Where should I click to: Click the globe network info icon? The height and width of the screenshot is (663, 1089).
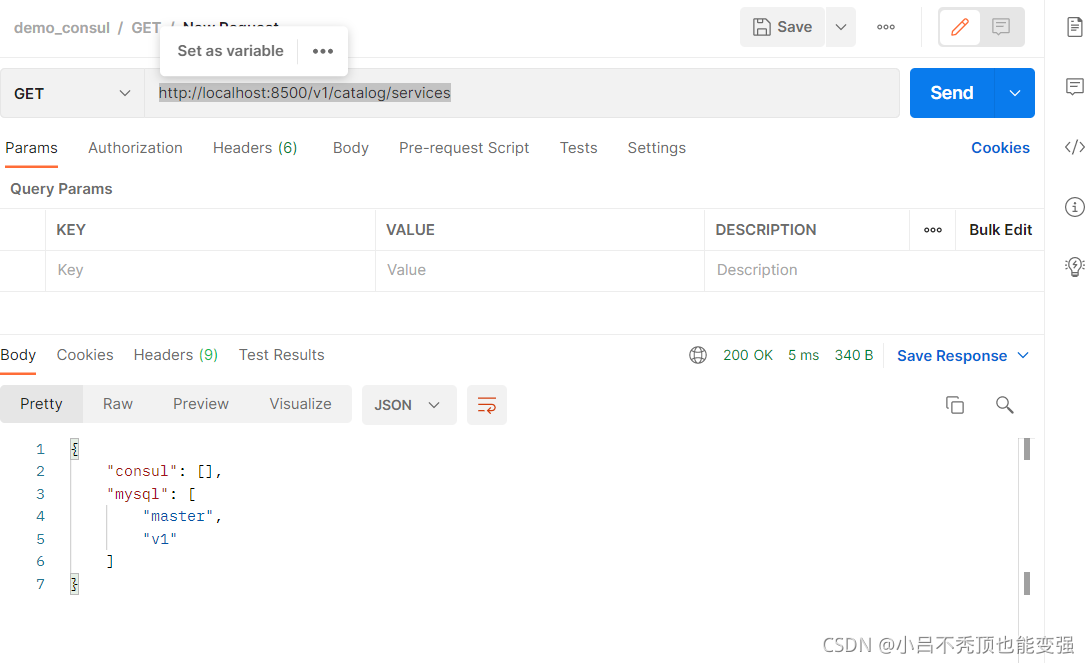pyautogui.click(x=698, y=355)
